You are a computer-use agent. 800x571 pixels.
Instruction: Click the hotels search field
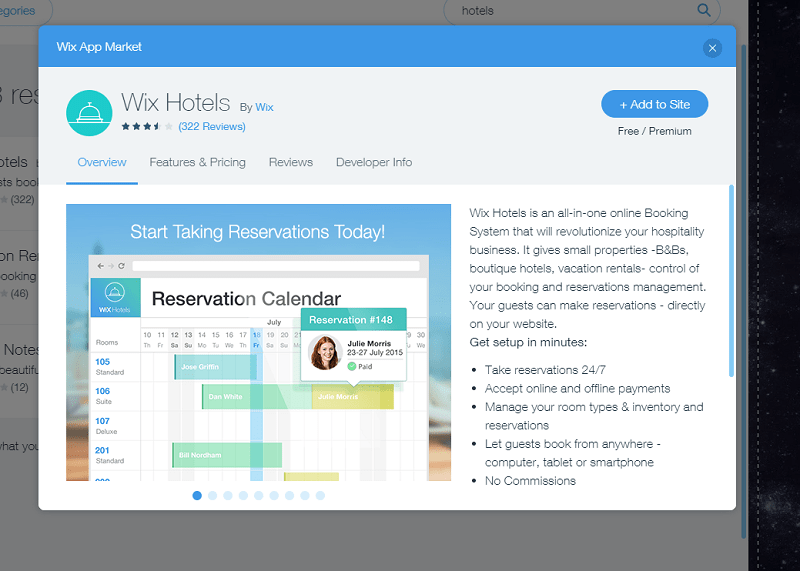pos(582,11)
